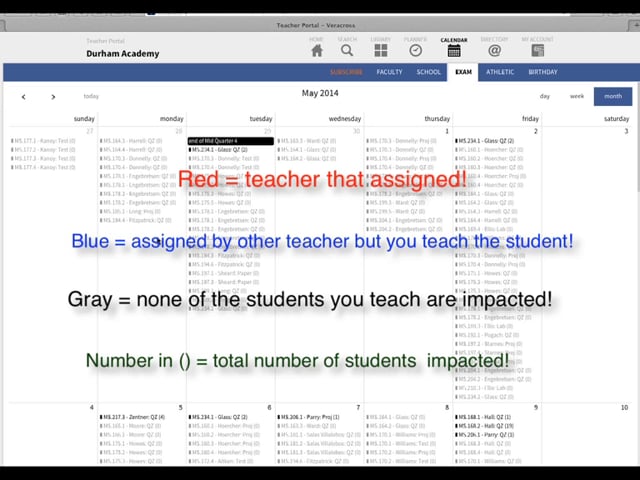640x480 pixels.
Task: Open the Calendar icon
Action: (x=454, y=51)
